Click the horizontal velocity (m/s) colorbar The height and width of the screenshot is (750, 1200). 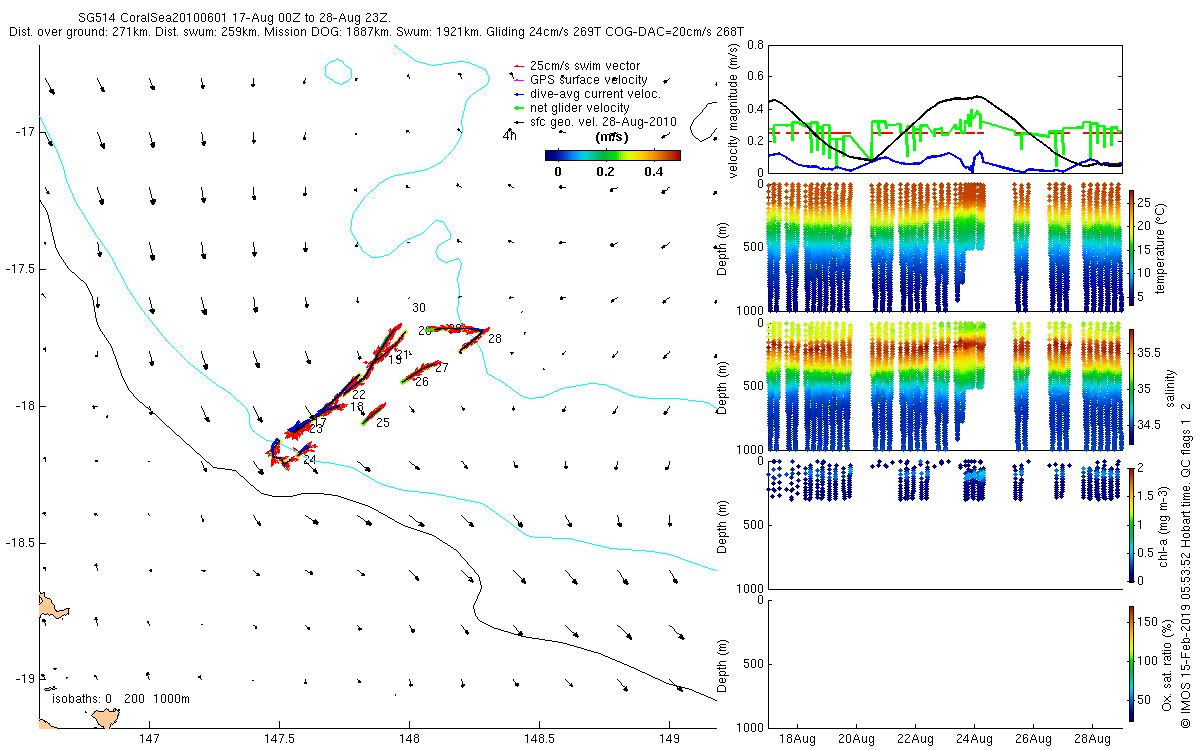[612, 155]
